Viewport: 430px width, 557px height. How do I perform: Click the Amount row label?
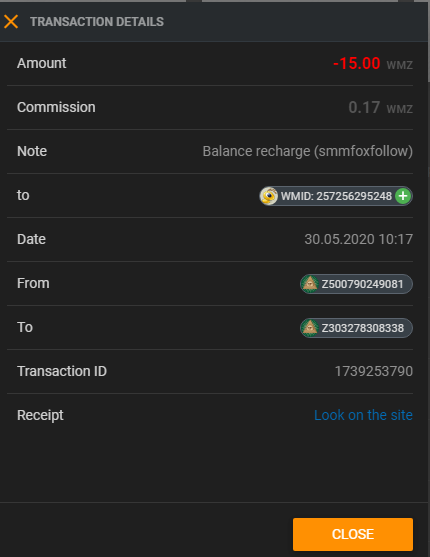pyautogui.click(x=42, y=63)
